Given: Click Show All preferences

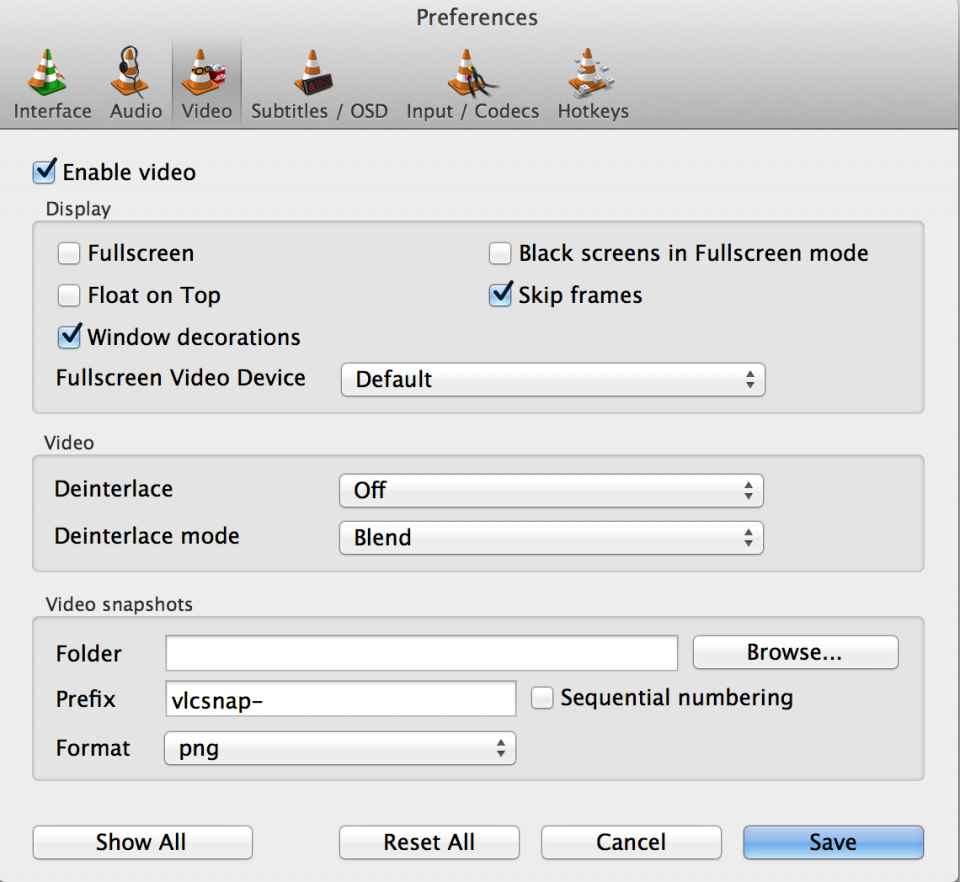Looking at the screenshot, I should pyautogui.click(x=142, y=842).
